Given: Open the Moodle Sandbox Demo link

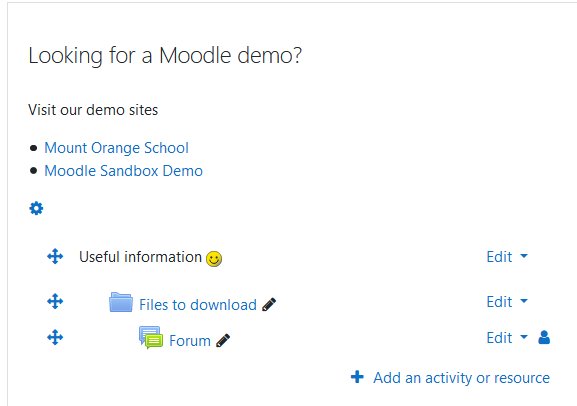Looking at the screenshot, I should coord(123,171).
